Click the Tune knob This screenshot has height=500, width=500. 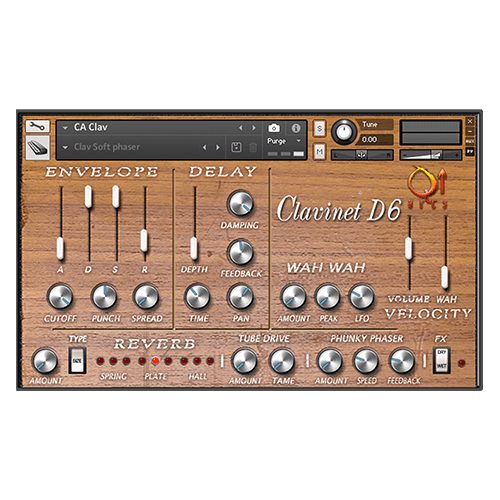(344, 132)
